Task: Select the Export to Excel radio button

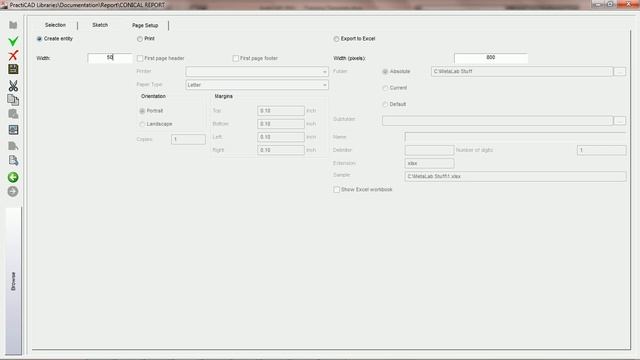Action: coord(336,39)
